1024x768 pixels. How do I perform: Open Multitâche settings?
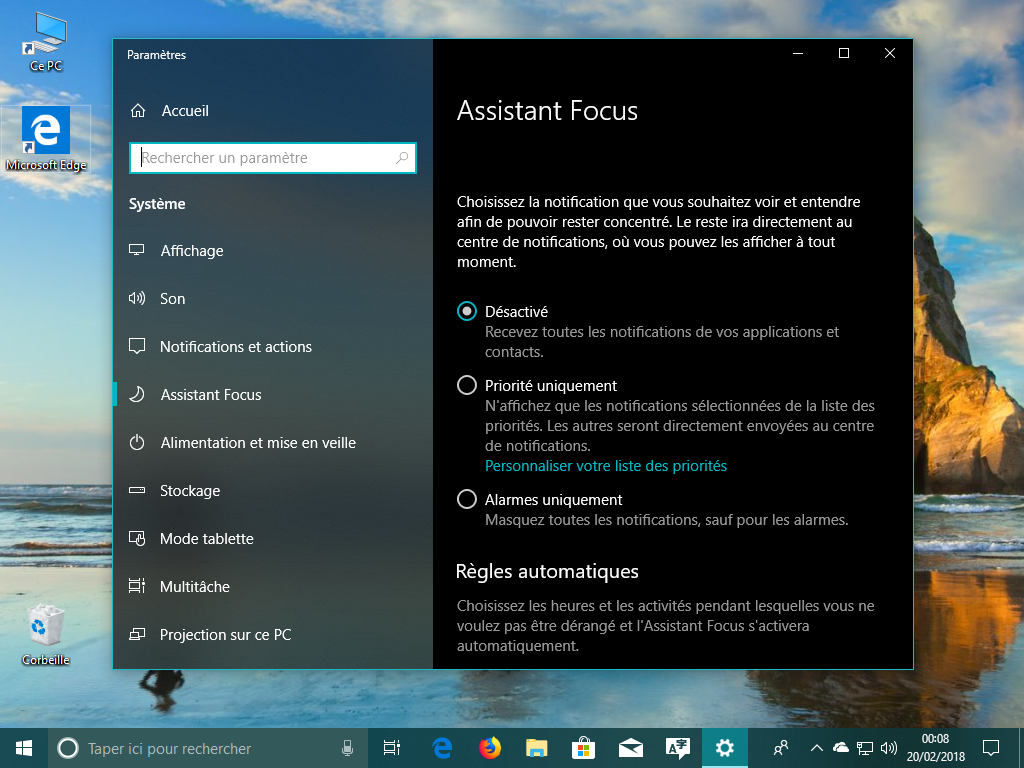(x=194, y=587)
